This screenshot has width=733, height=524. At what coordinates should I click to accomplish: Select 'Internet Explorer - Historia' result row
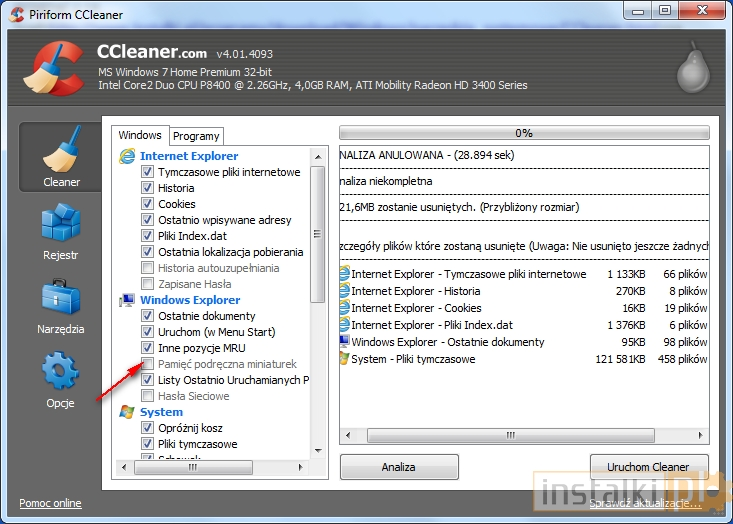(x=524, y=291)
